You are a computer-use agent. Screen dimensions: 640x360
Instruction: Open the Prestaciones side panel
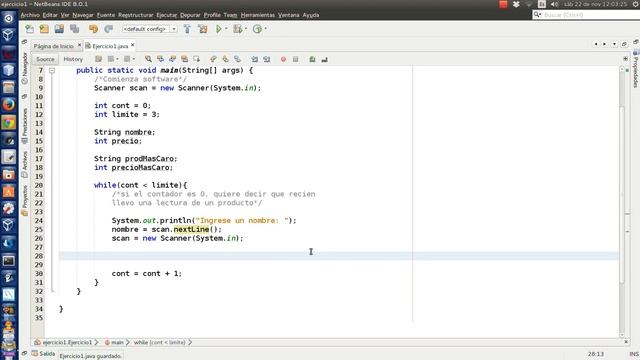[25, 125]
